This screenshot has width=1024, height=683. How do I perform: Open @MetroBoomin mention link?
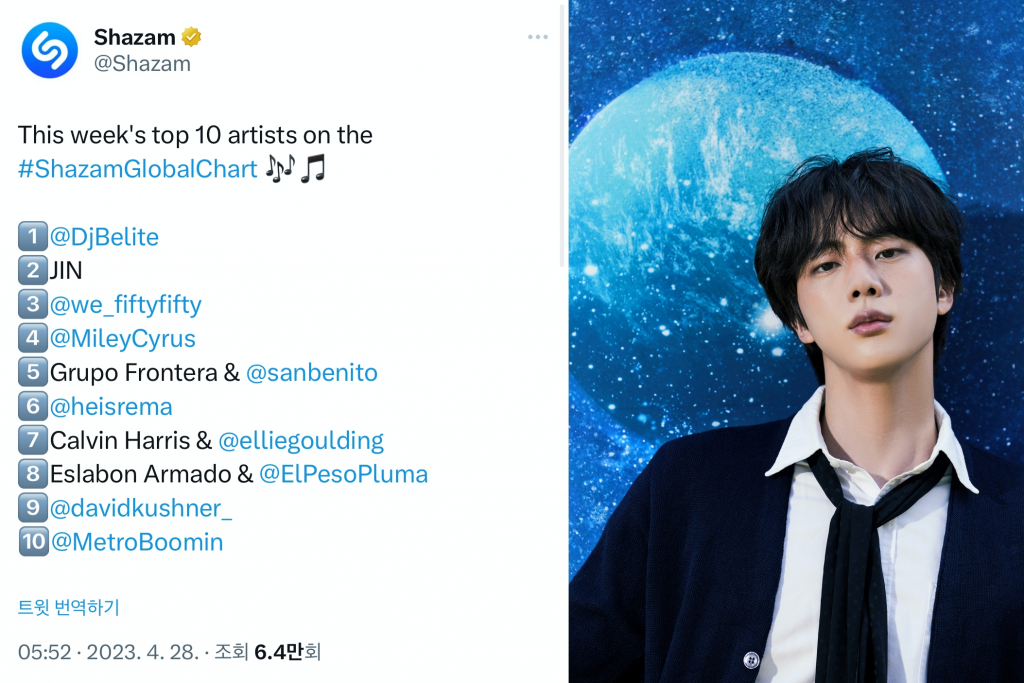pyautogui.click(x=137, y=542)
